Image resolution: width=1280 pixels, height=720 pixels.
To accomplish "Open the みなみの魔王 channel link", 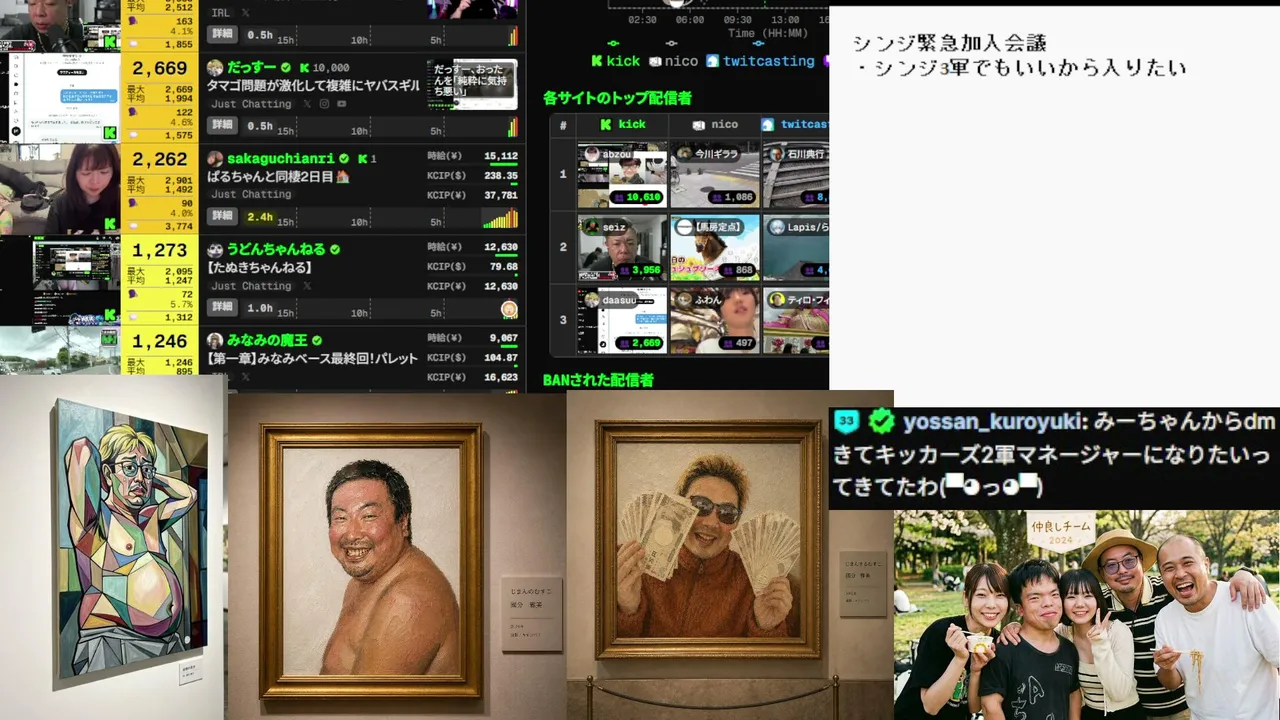I will click(267, 340).
